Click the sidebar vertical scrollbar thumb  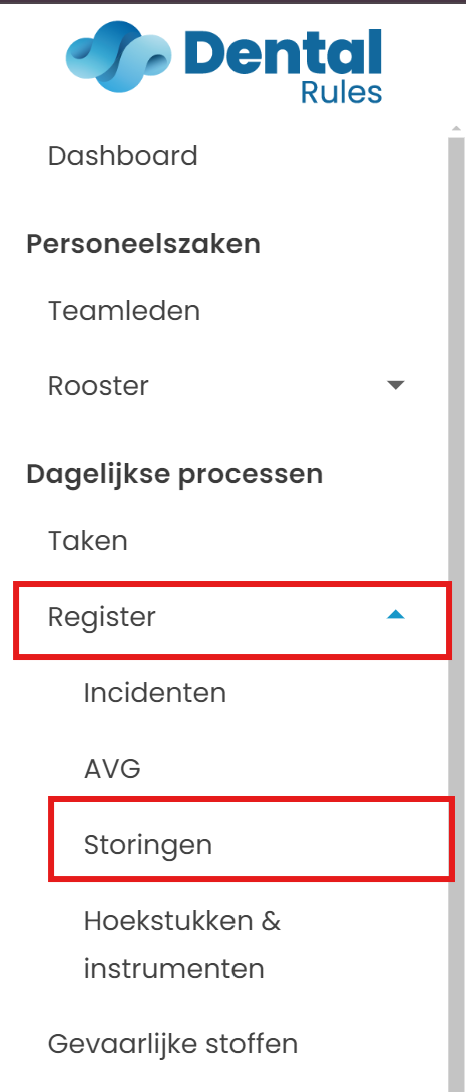click(456, 613)
